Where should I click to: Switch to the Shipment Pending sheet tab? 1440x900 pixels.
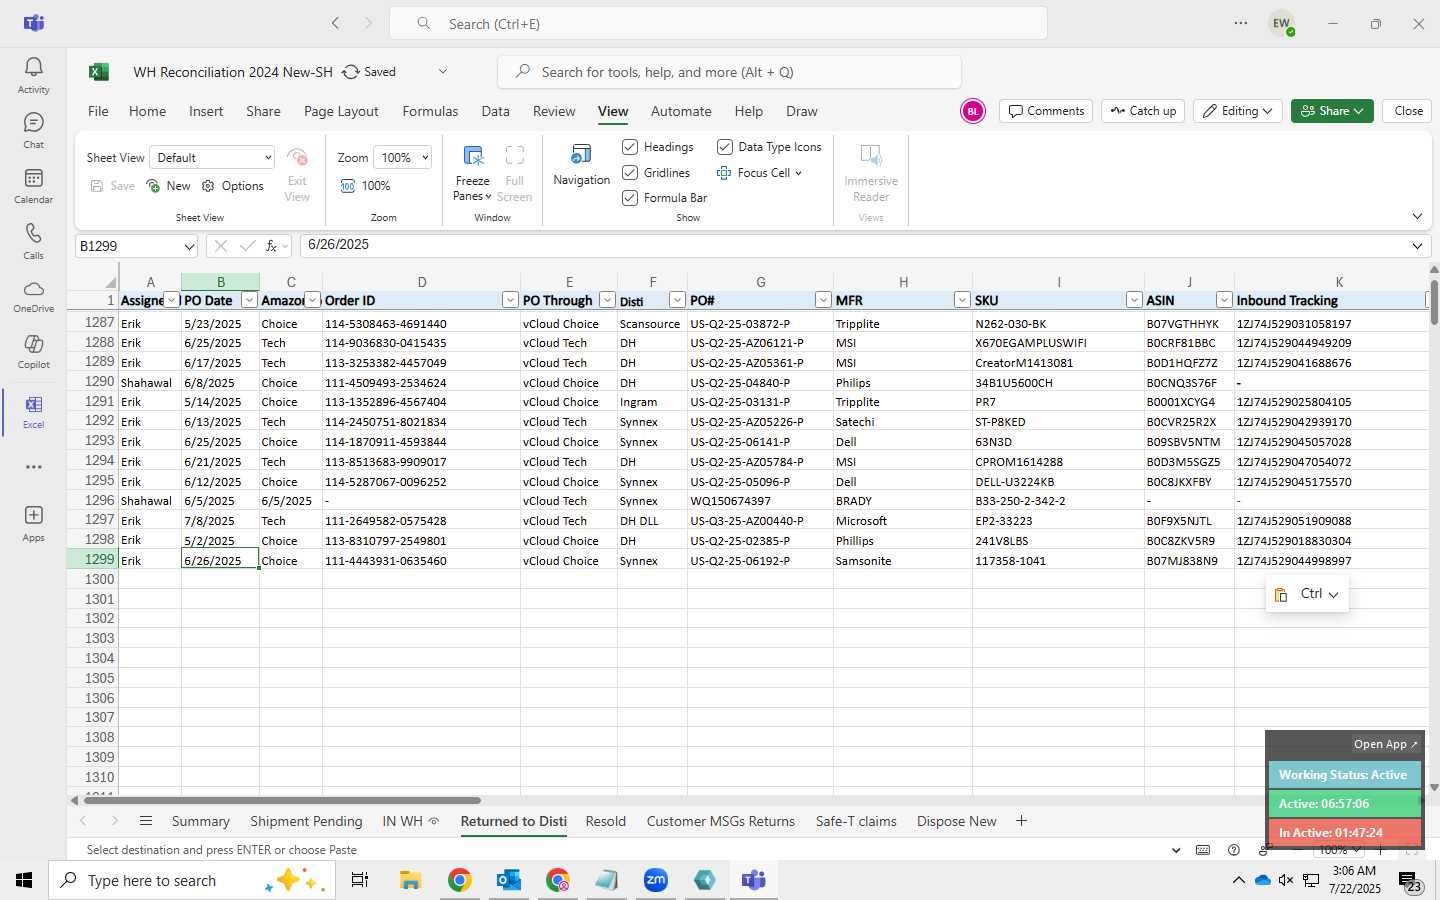pyautogui.click(x=306, y=821)
